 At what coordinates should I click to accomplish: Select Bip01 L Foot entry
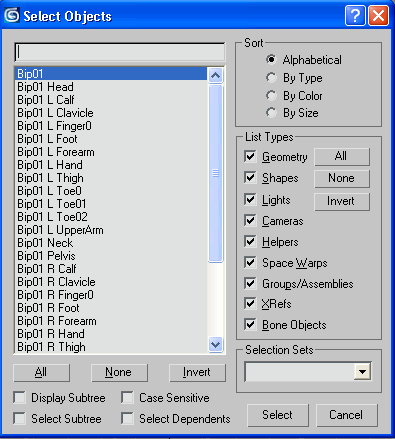111,139
